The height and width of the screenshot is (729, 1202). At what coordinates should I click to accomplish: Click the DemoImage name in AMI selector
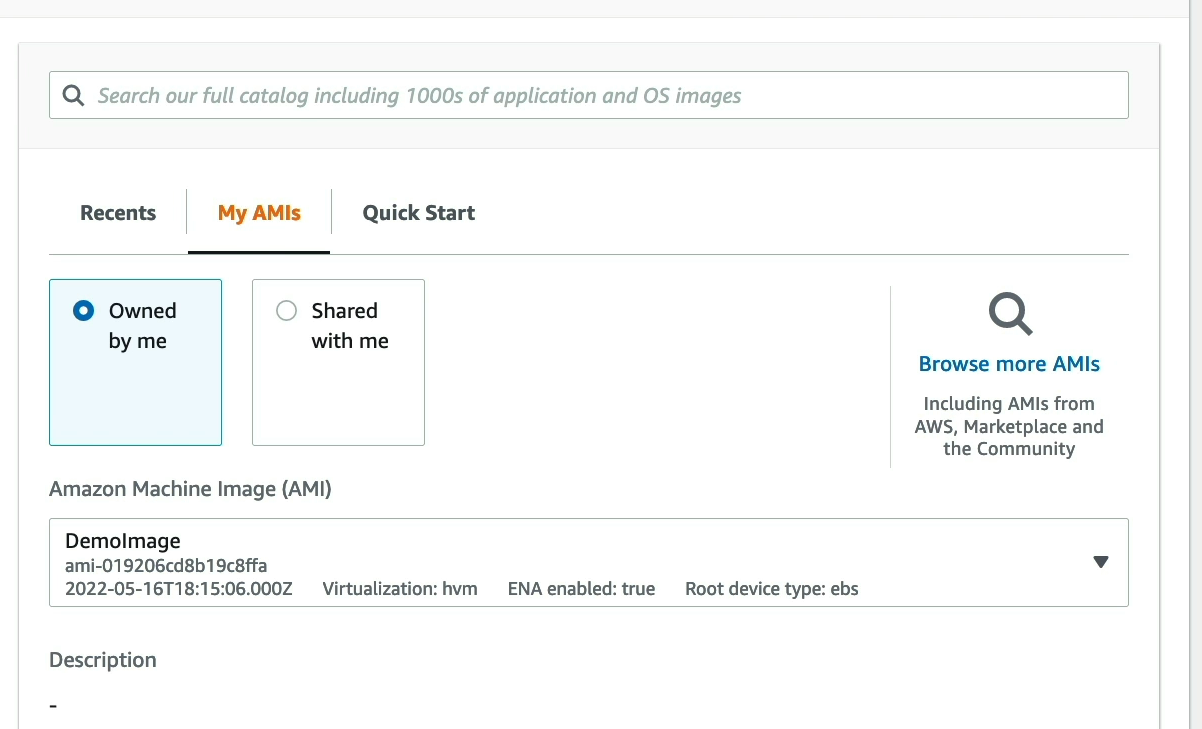click(123, 541)
